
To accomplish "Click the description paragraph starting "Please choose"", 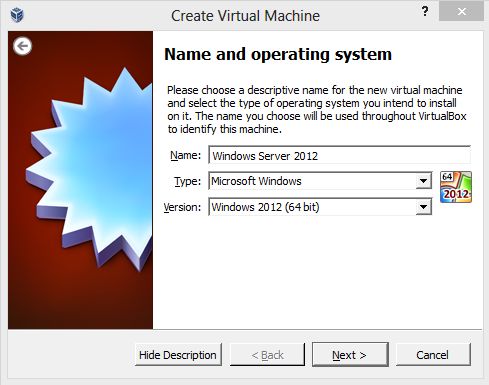I will [317, 109].
